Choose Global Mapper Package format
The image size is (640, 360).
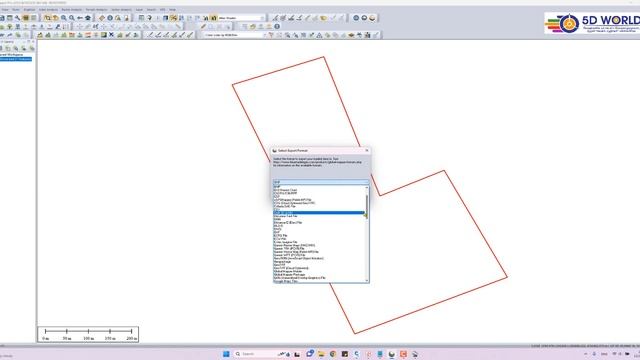coord(289,275)
